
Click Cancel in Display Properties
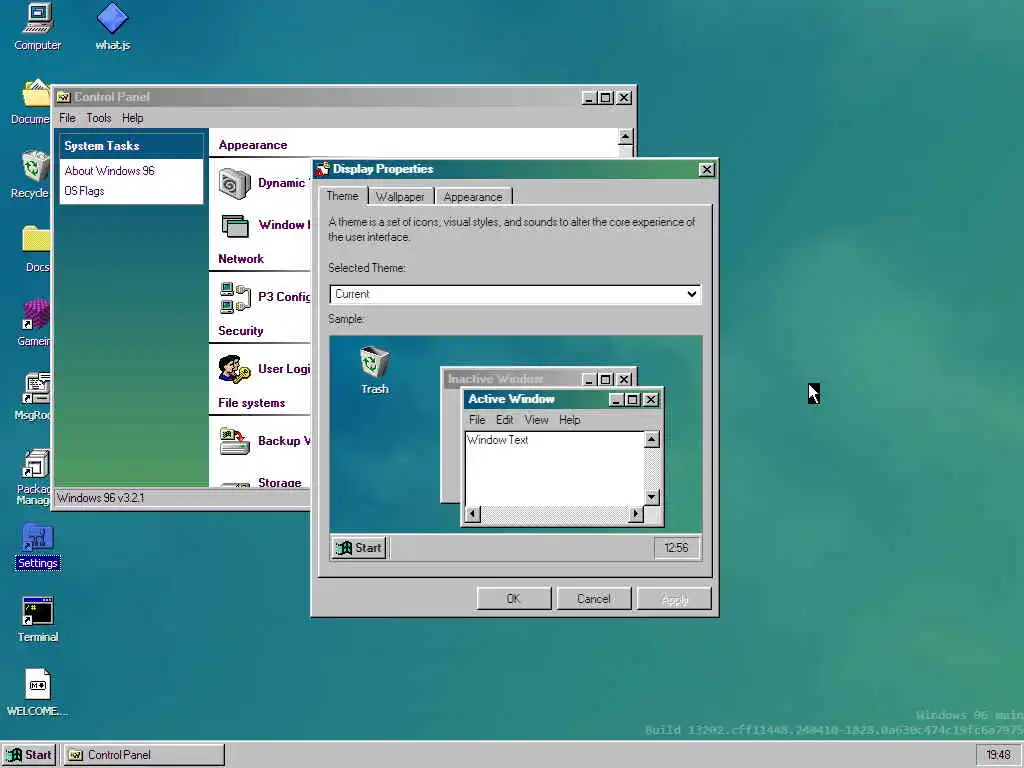coord(594,599)
